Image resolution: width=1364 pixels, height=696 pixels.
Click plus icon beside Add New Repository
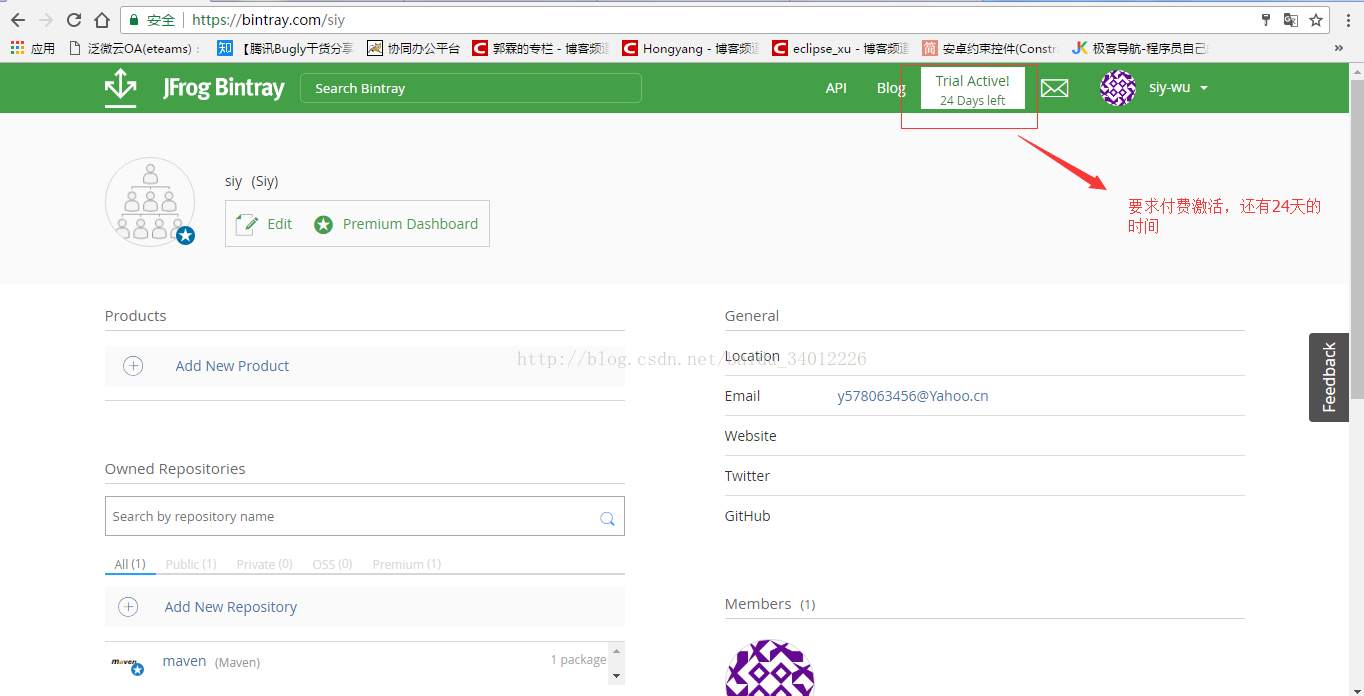[x=128, y=607]
